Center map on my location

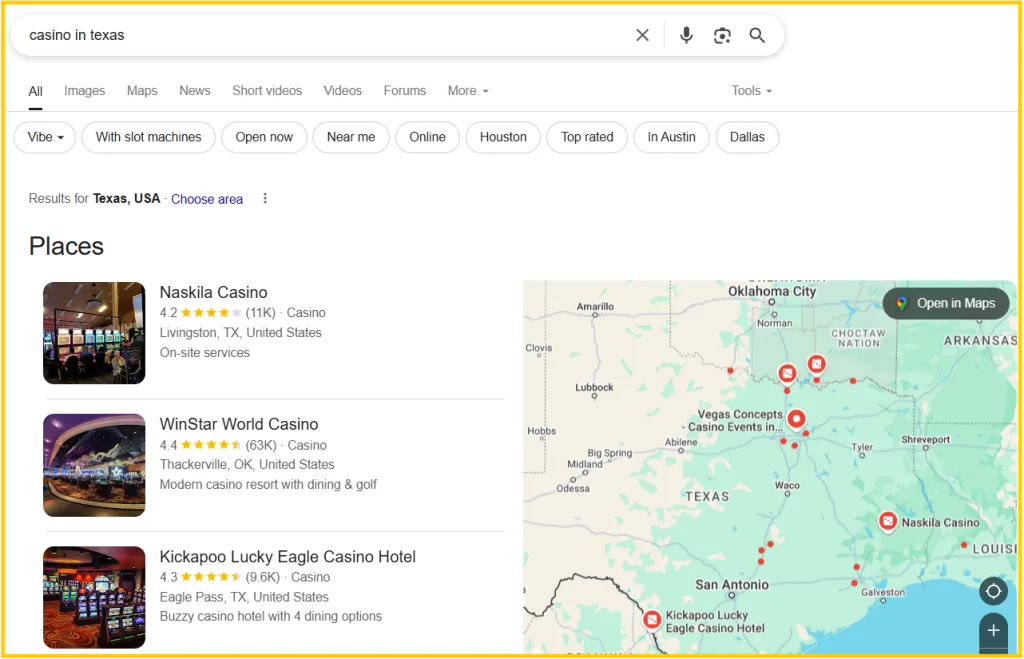(x=993, y=591)
